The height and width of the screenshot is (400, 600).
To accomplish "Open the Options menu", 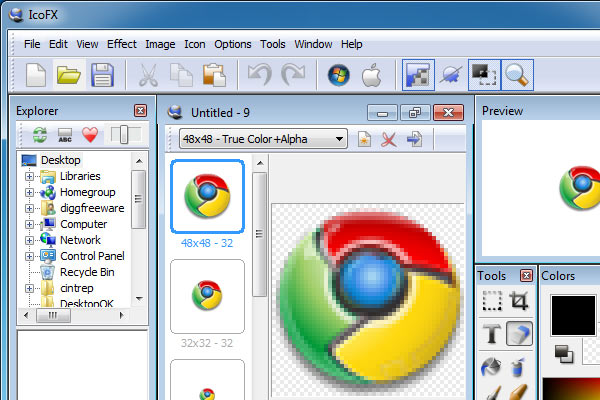I will tap(233, 44).
